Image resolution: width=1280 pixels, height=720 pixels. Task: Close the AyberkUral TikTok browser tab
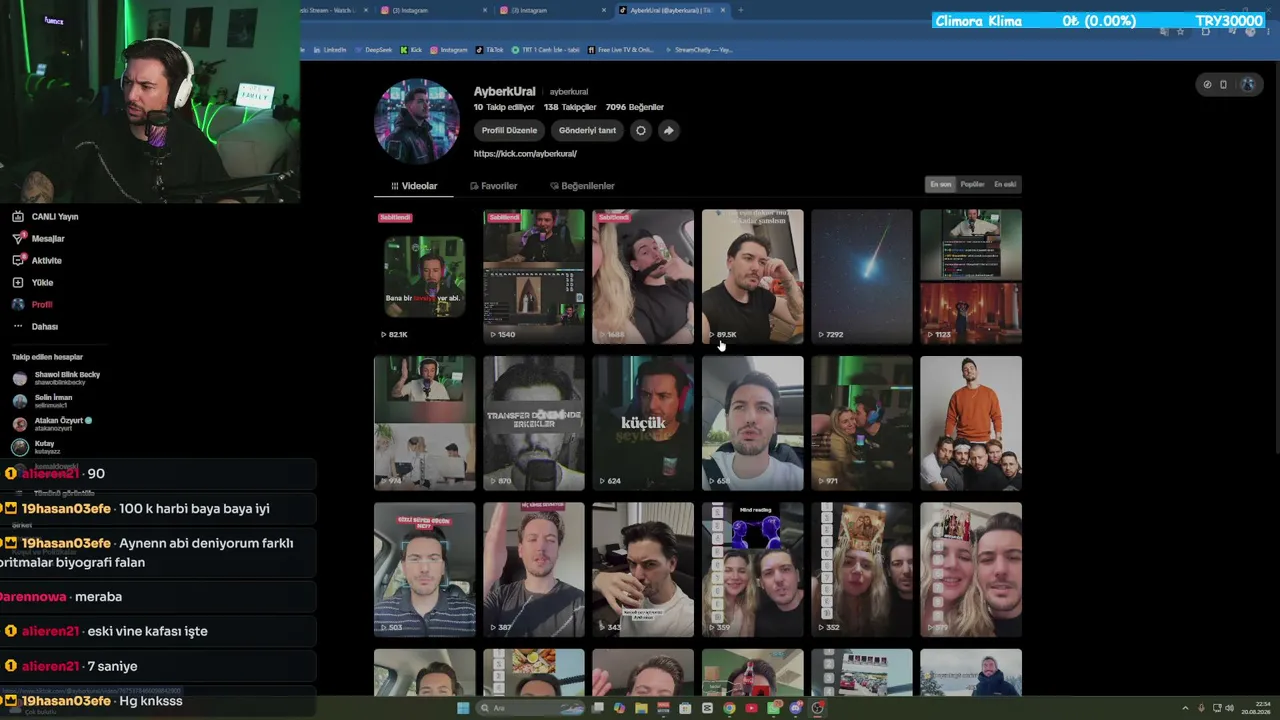pos(723,10)
